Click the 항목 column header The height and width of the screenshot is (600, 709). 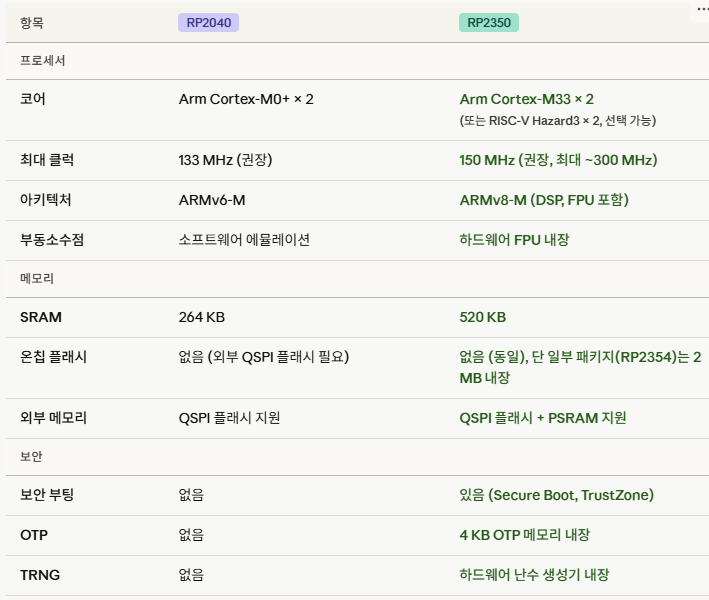32,23
